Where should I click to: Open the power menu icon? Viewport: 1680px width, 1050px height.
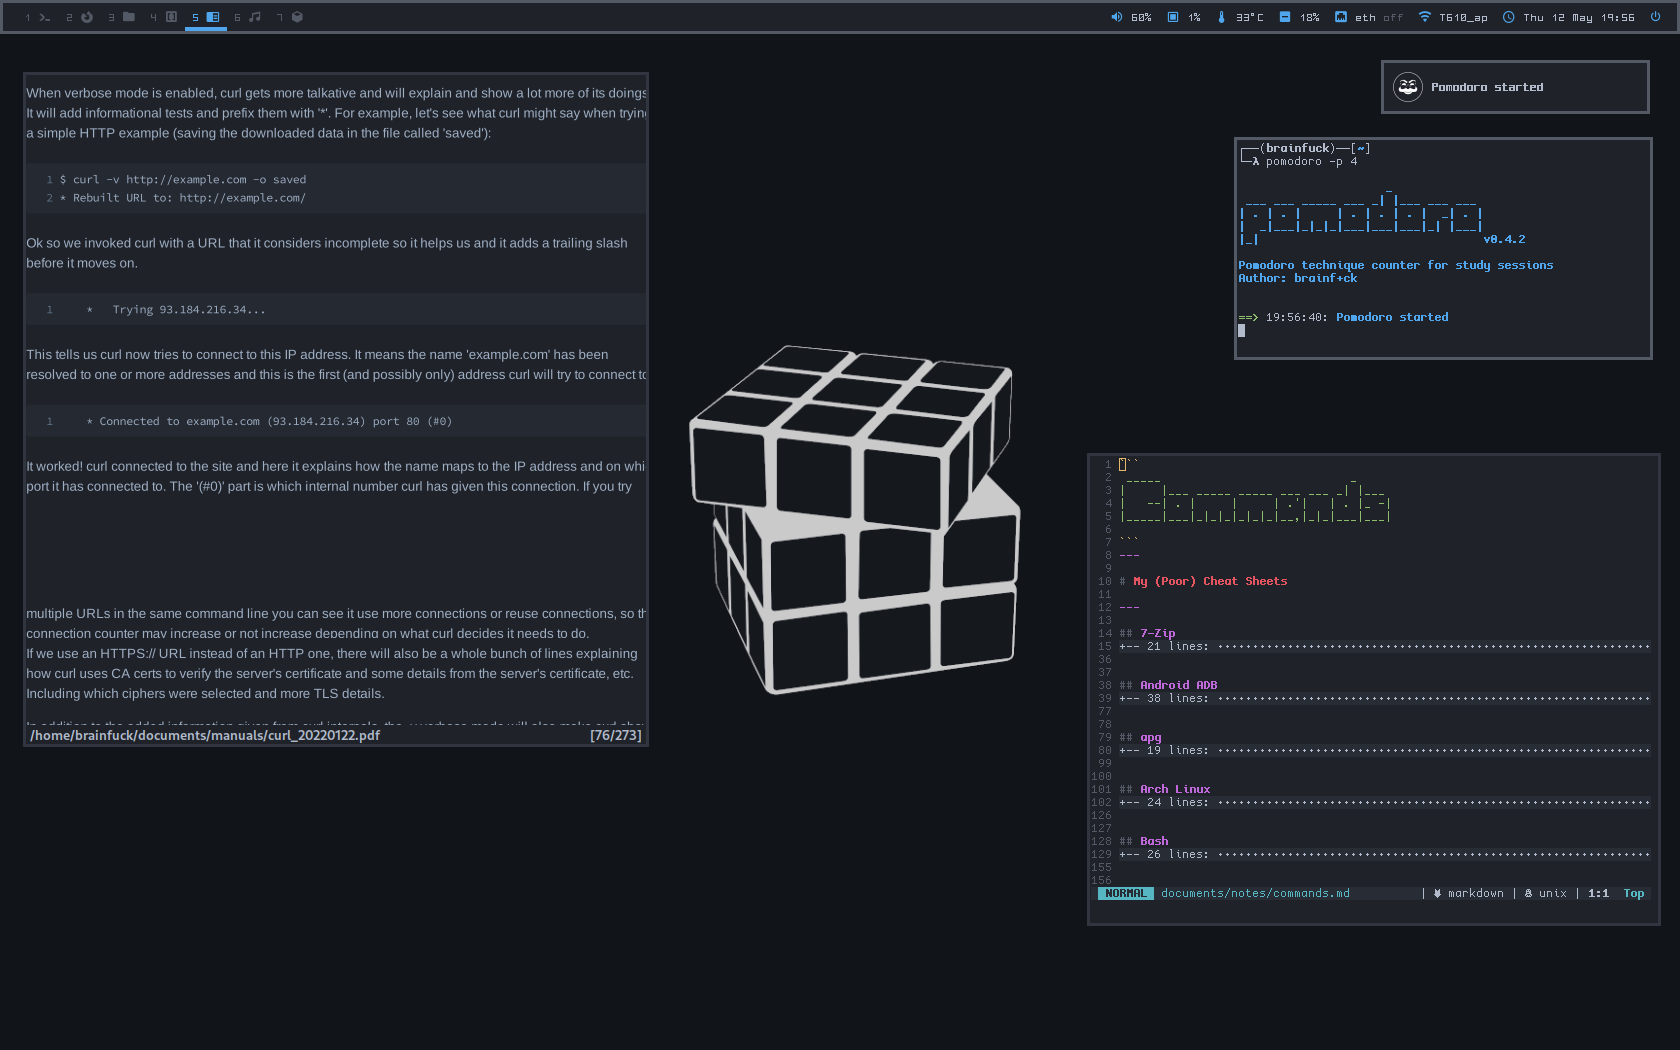pyautogui.click(x=1655, y=17)
